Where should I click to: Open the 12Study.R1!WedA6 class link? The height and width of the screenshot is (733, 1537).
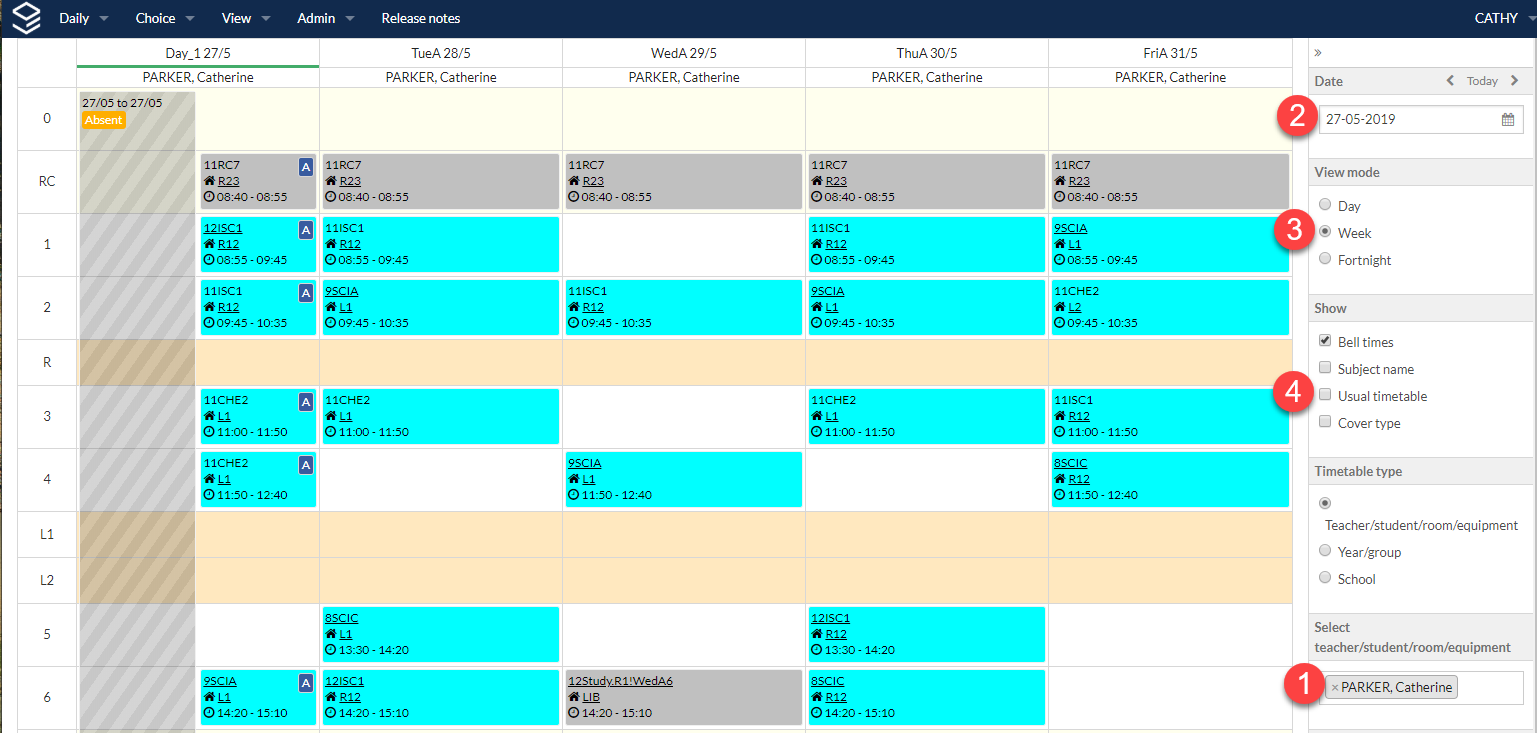pyautogui.click(x=620, y=681)
